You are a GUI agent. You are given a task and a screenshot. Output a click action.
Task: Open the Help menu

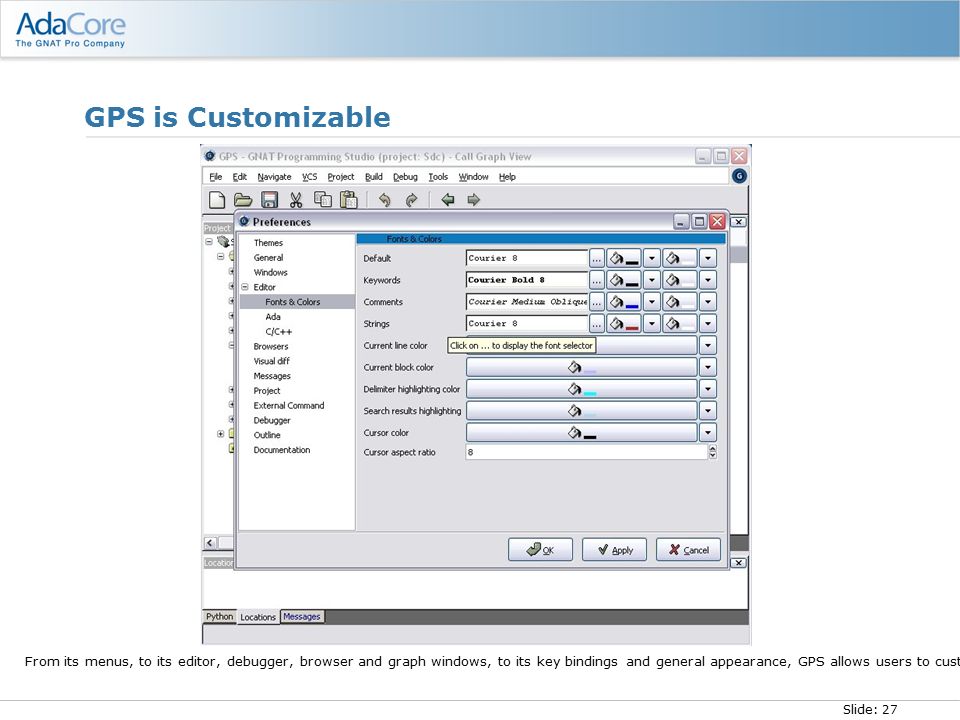point(507,177)
